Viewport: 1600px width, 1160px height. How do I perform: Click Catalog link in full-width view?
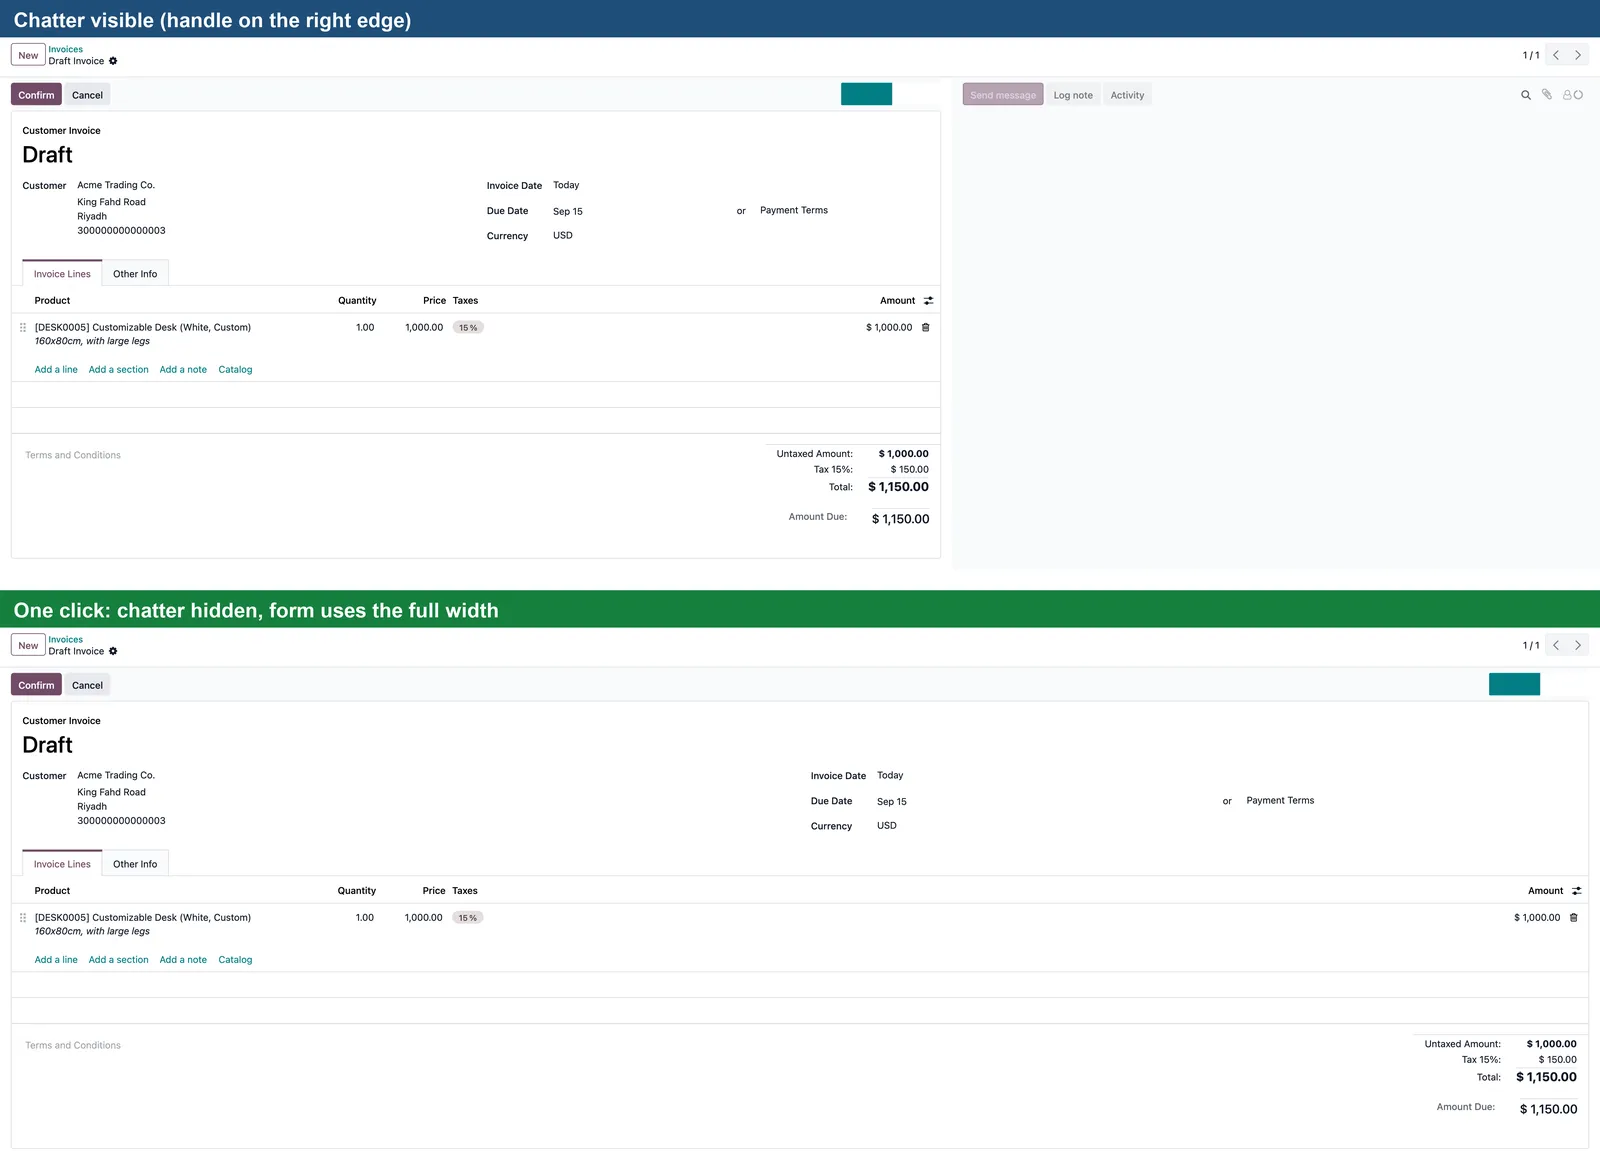(235, 959)
